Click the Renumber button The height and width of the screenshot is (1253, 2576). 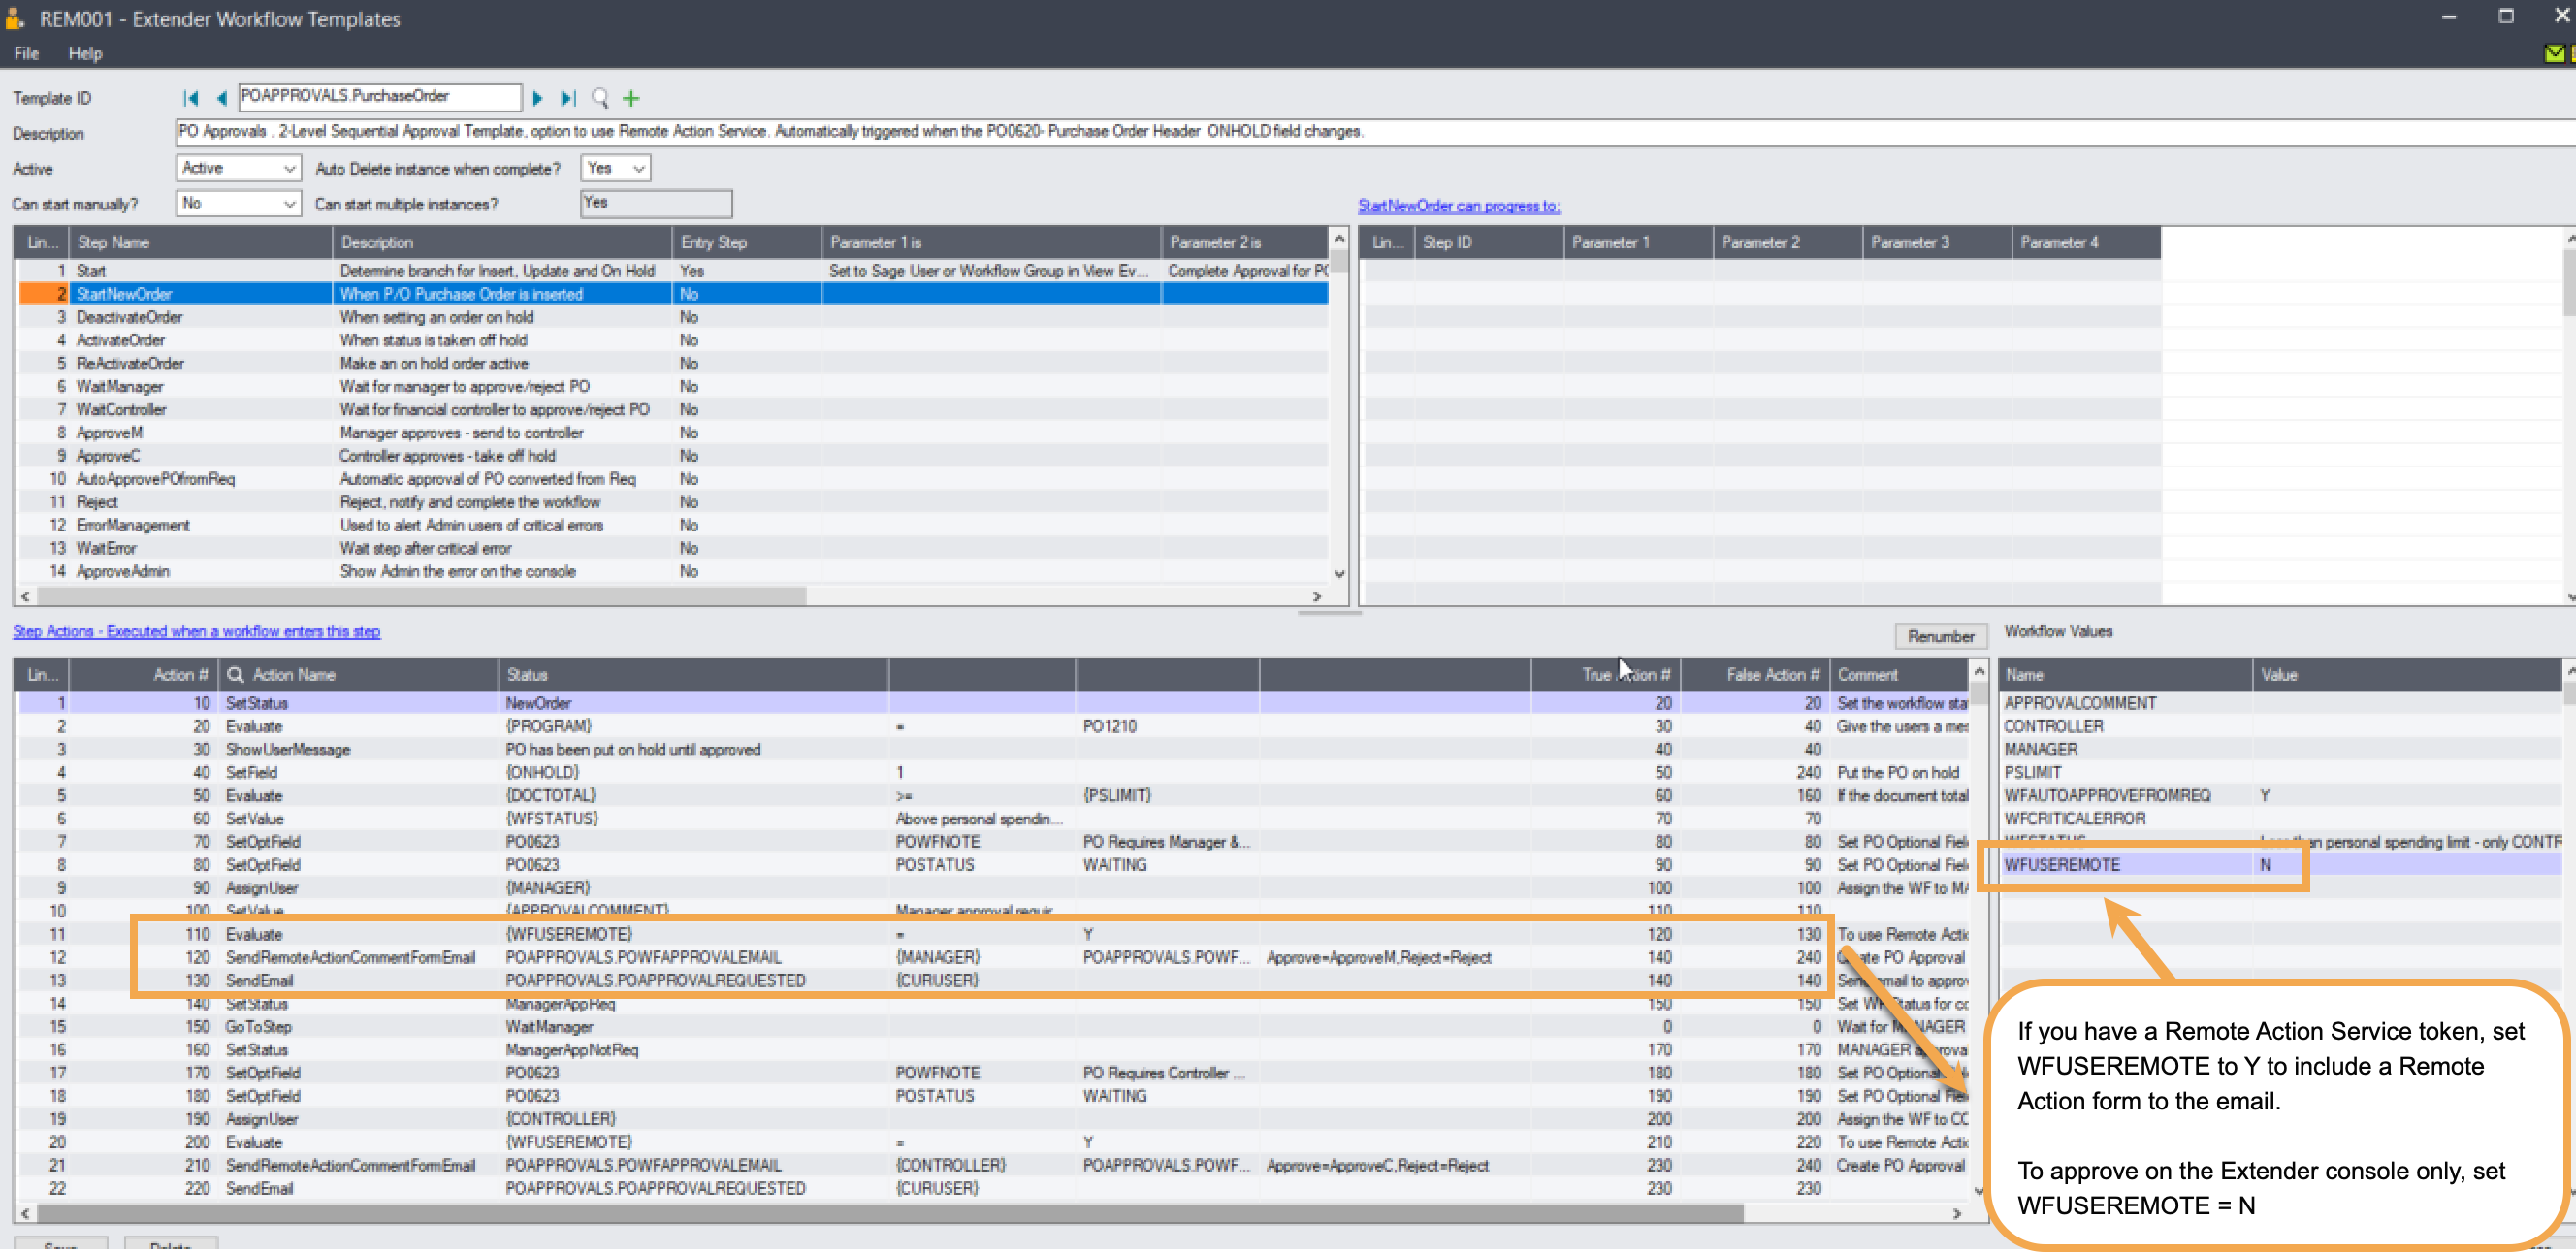pos(1939,636)
